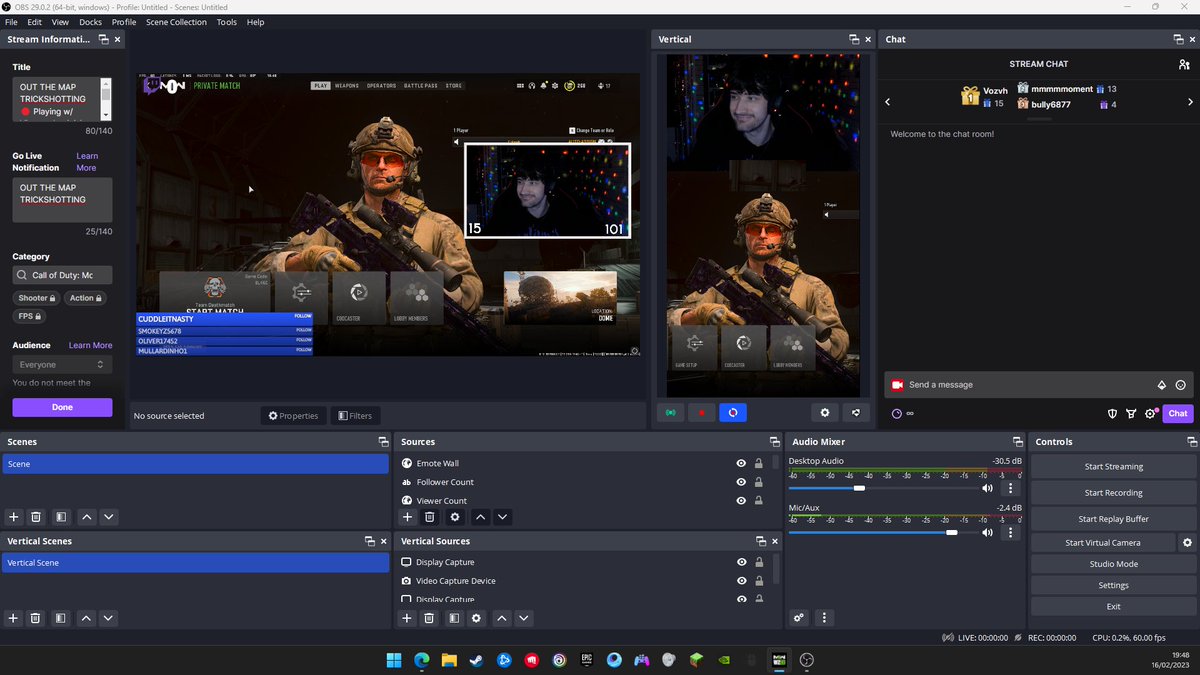This screenshot has height=675, width=1200.
Task: Adjust Mic/Aux volume slider handle
Action: (952, 533)
